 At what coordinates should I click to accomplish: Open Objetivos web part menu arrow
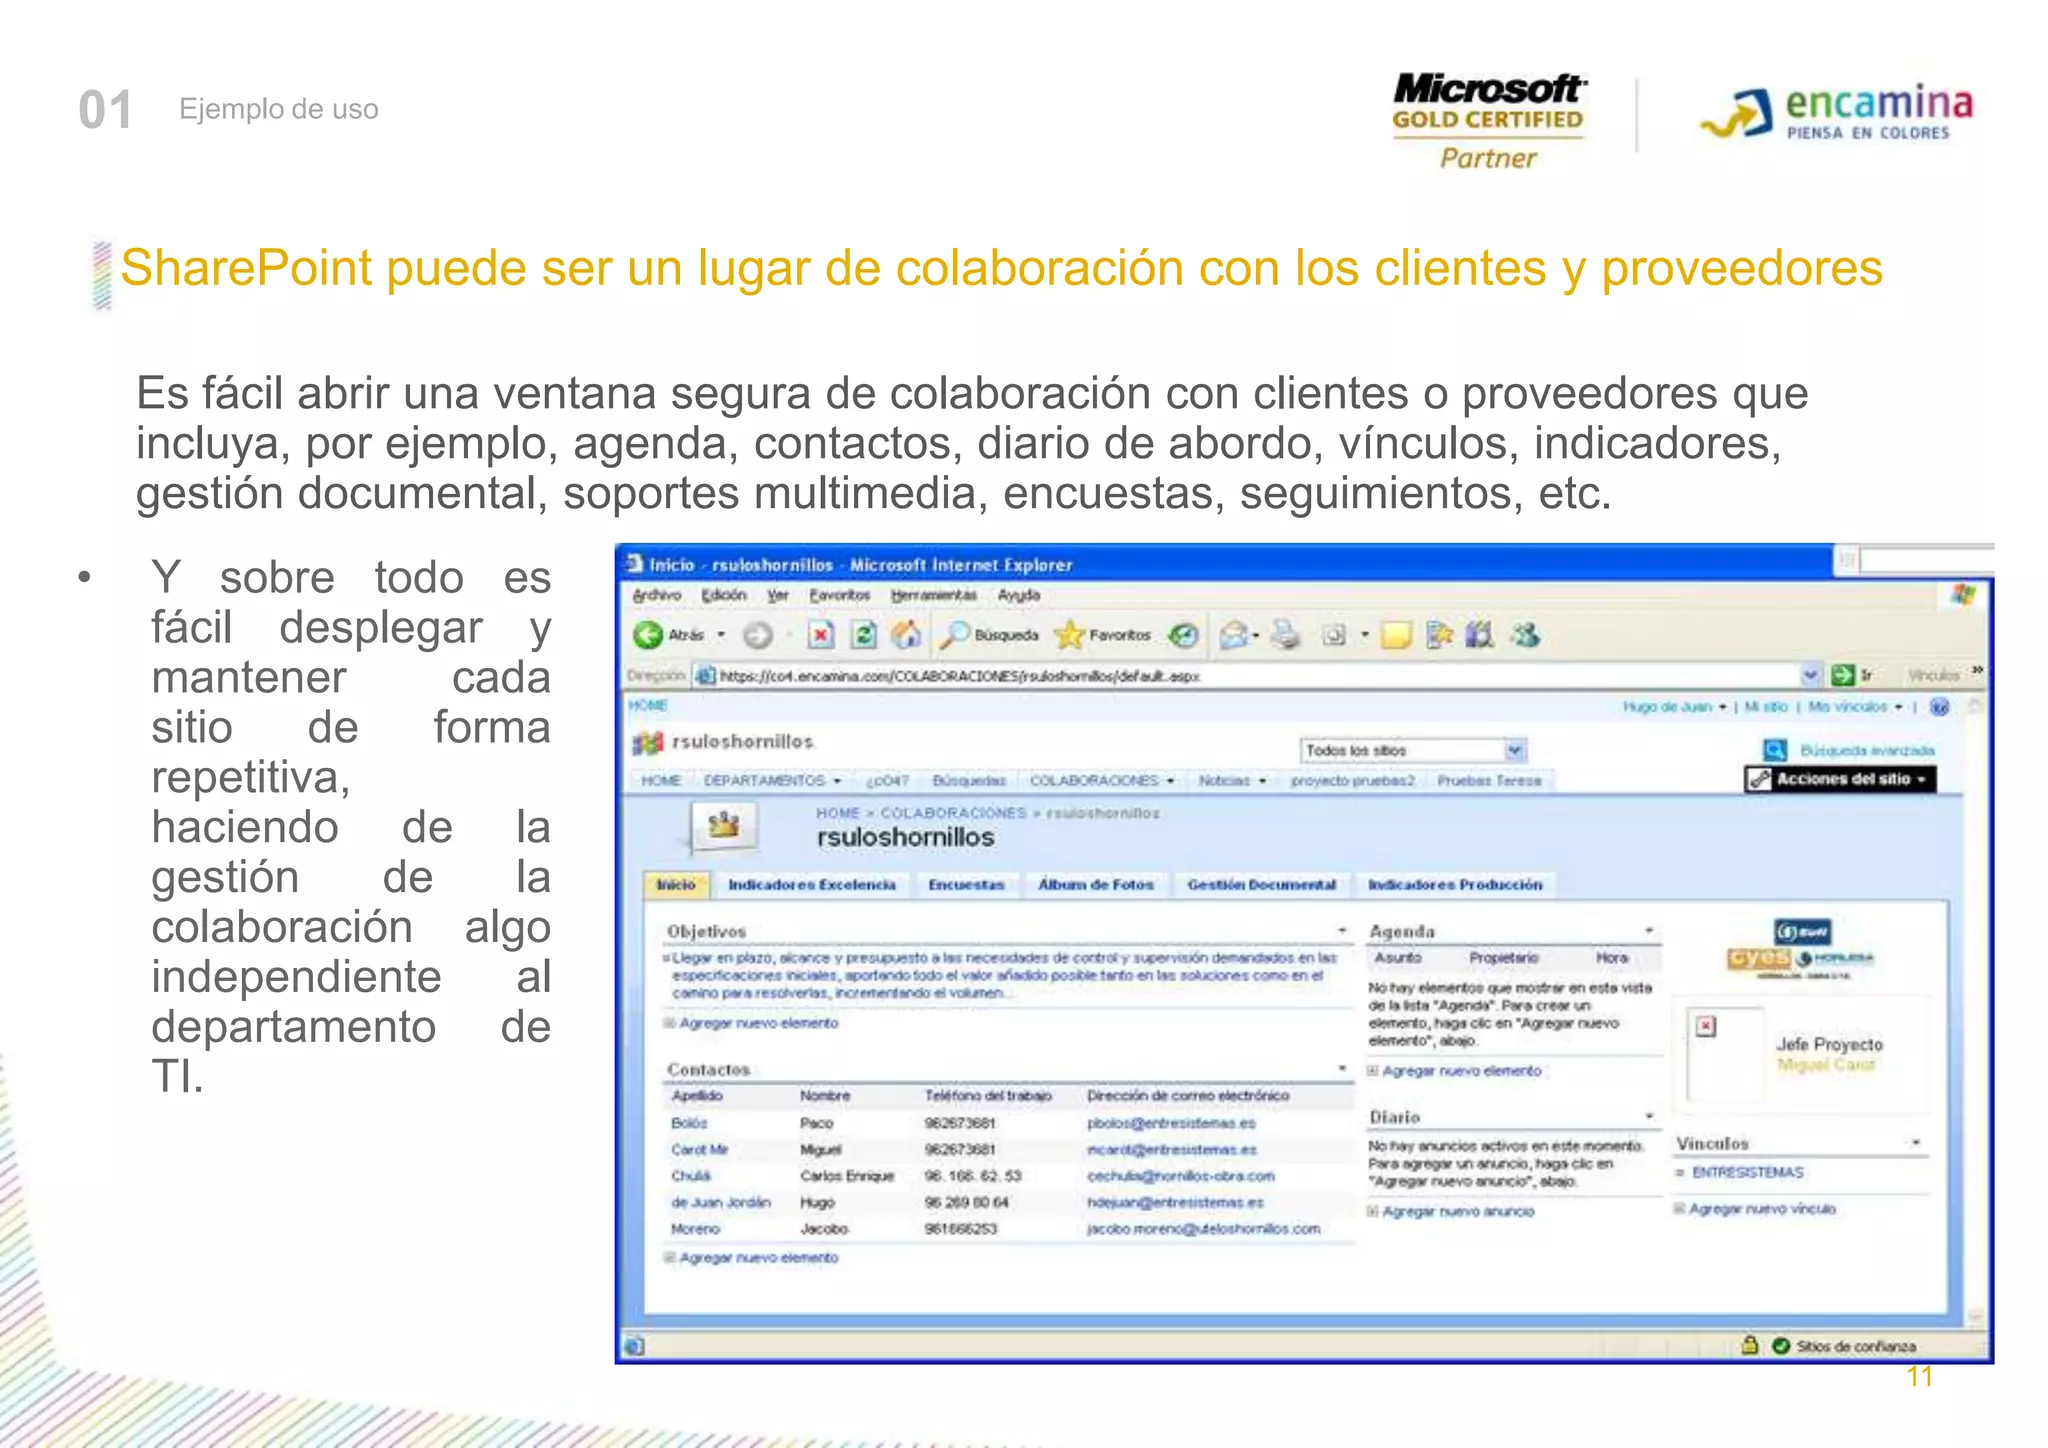click(1342, 930)
